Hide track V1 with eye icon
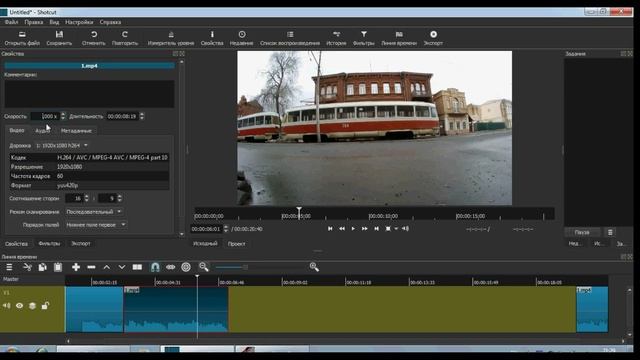The height and width of the screenshot is (360, 640). (19, 306)
